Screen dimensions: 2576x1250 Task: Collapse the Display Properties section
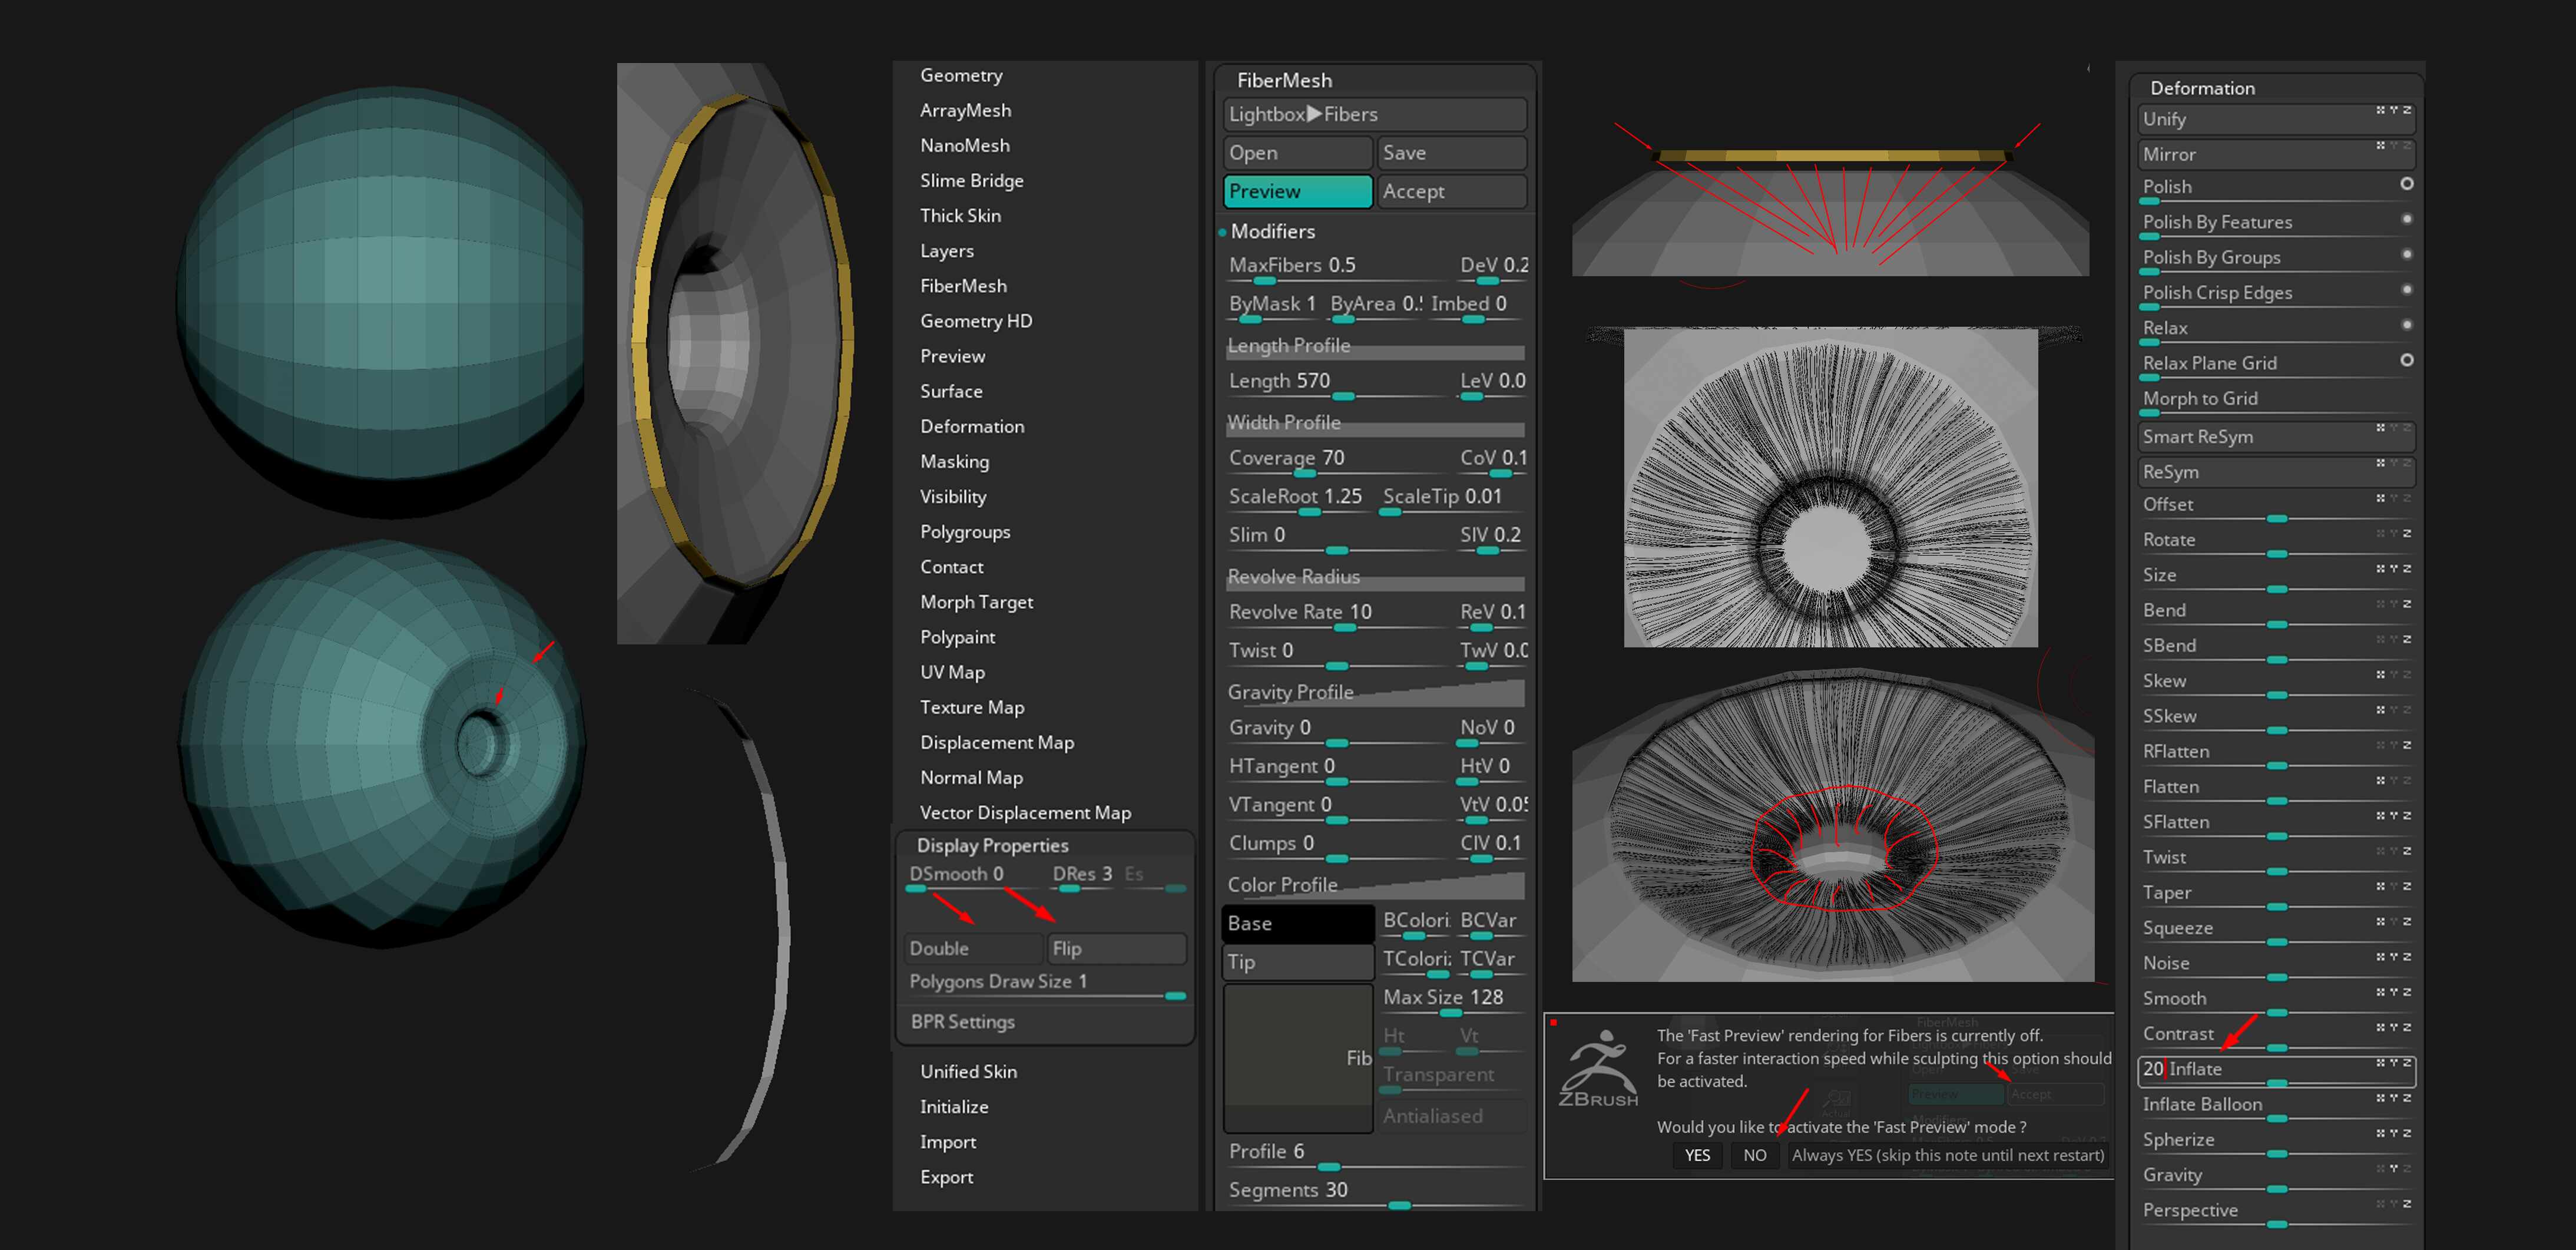[x=992, y=845]
